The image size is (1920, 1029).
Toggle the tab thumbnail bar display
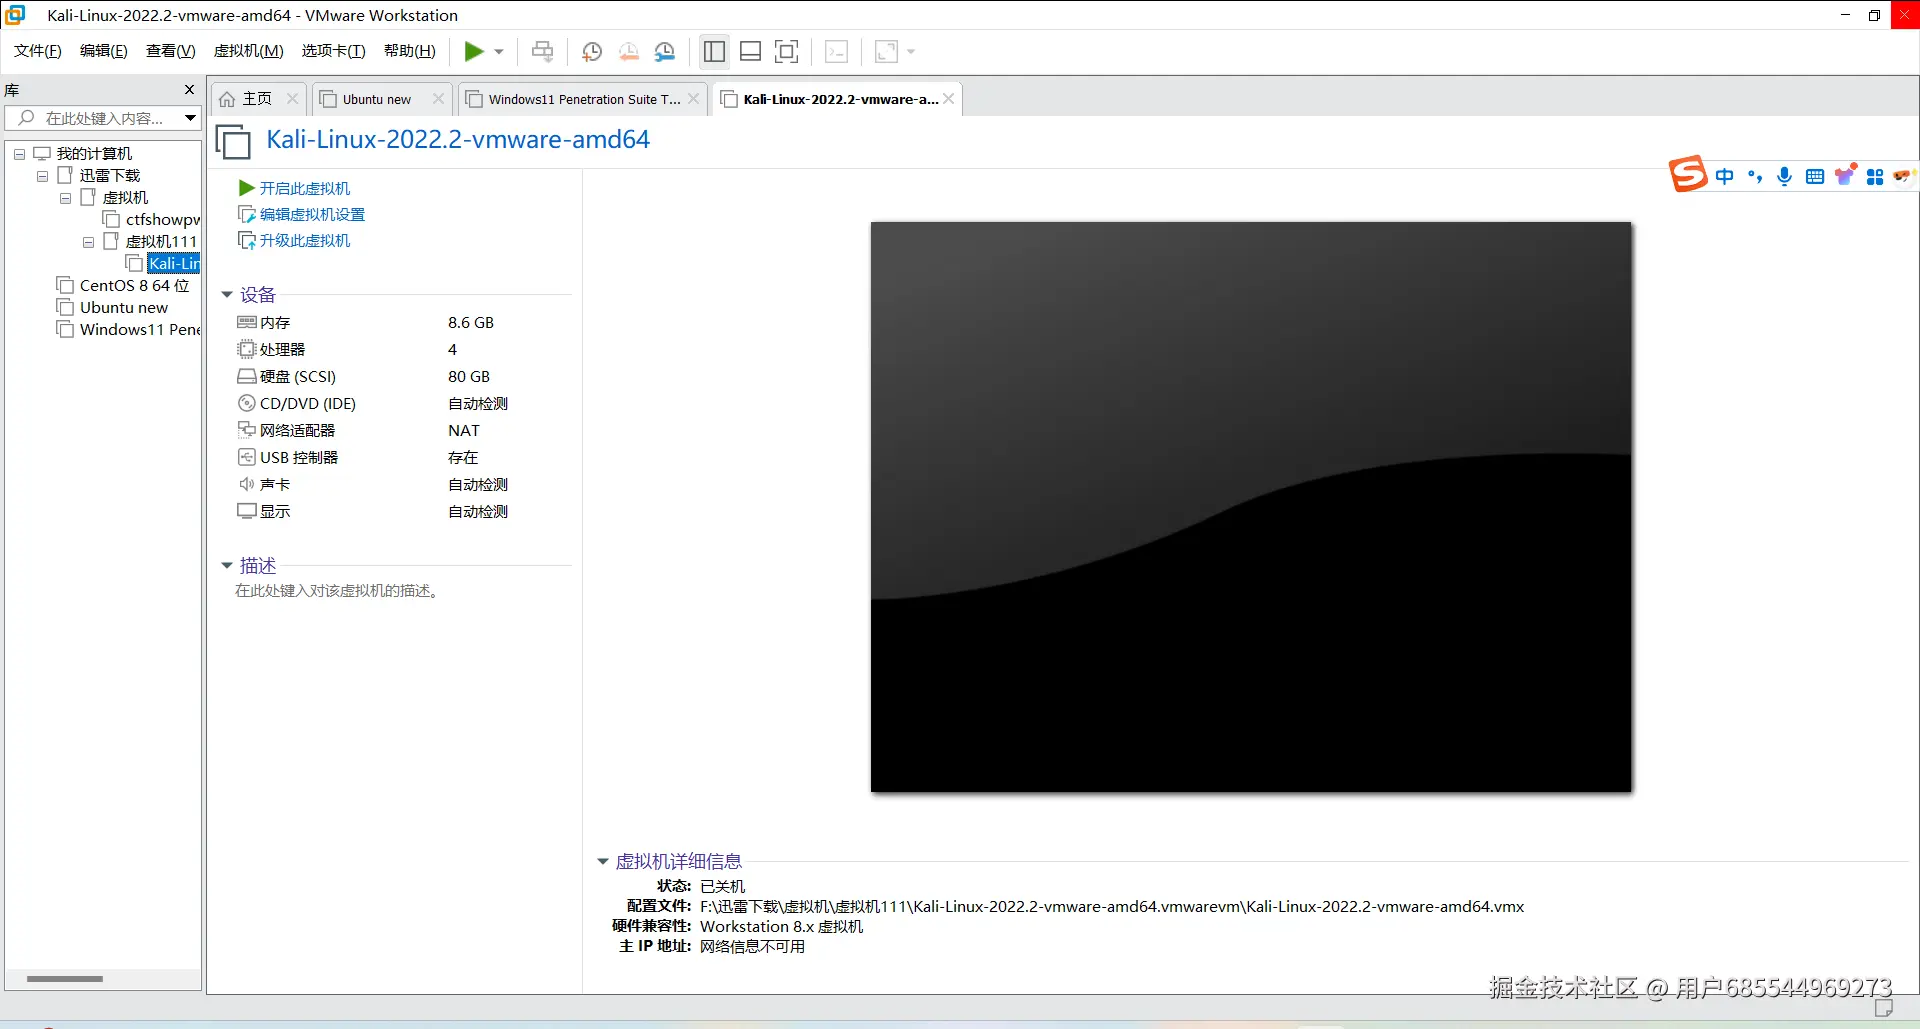751,52
